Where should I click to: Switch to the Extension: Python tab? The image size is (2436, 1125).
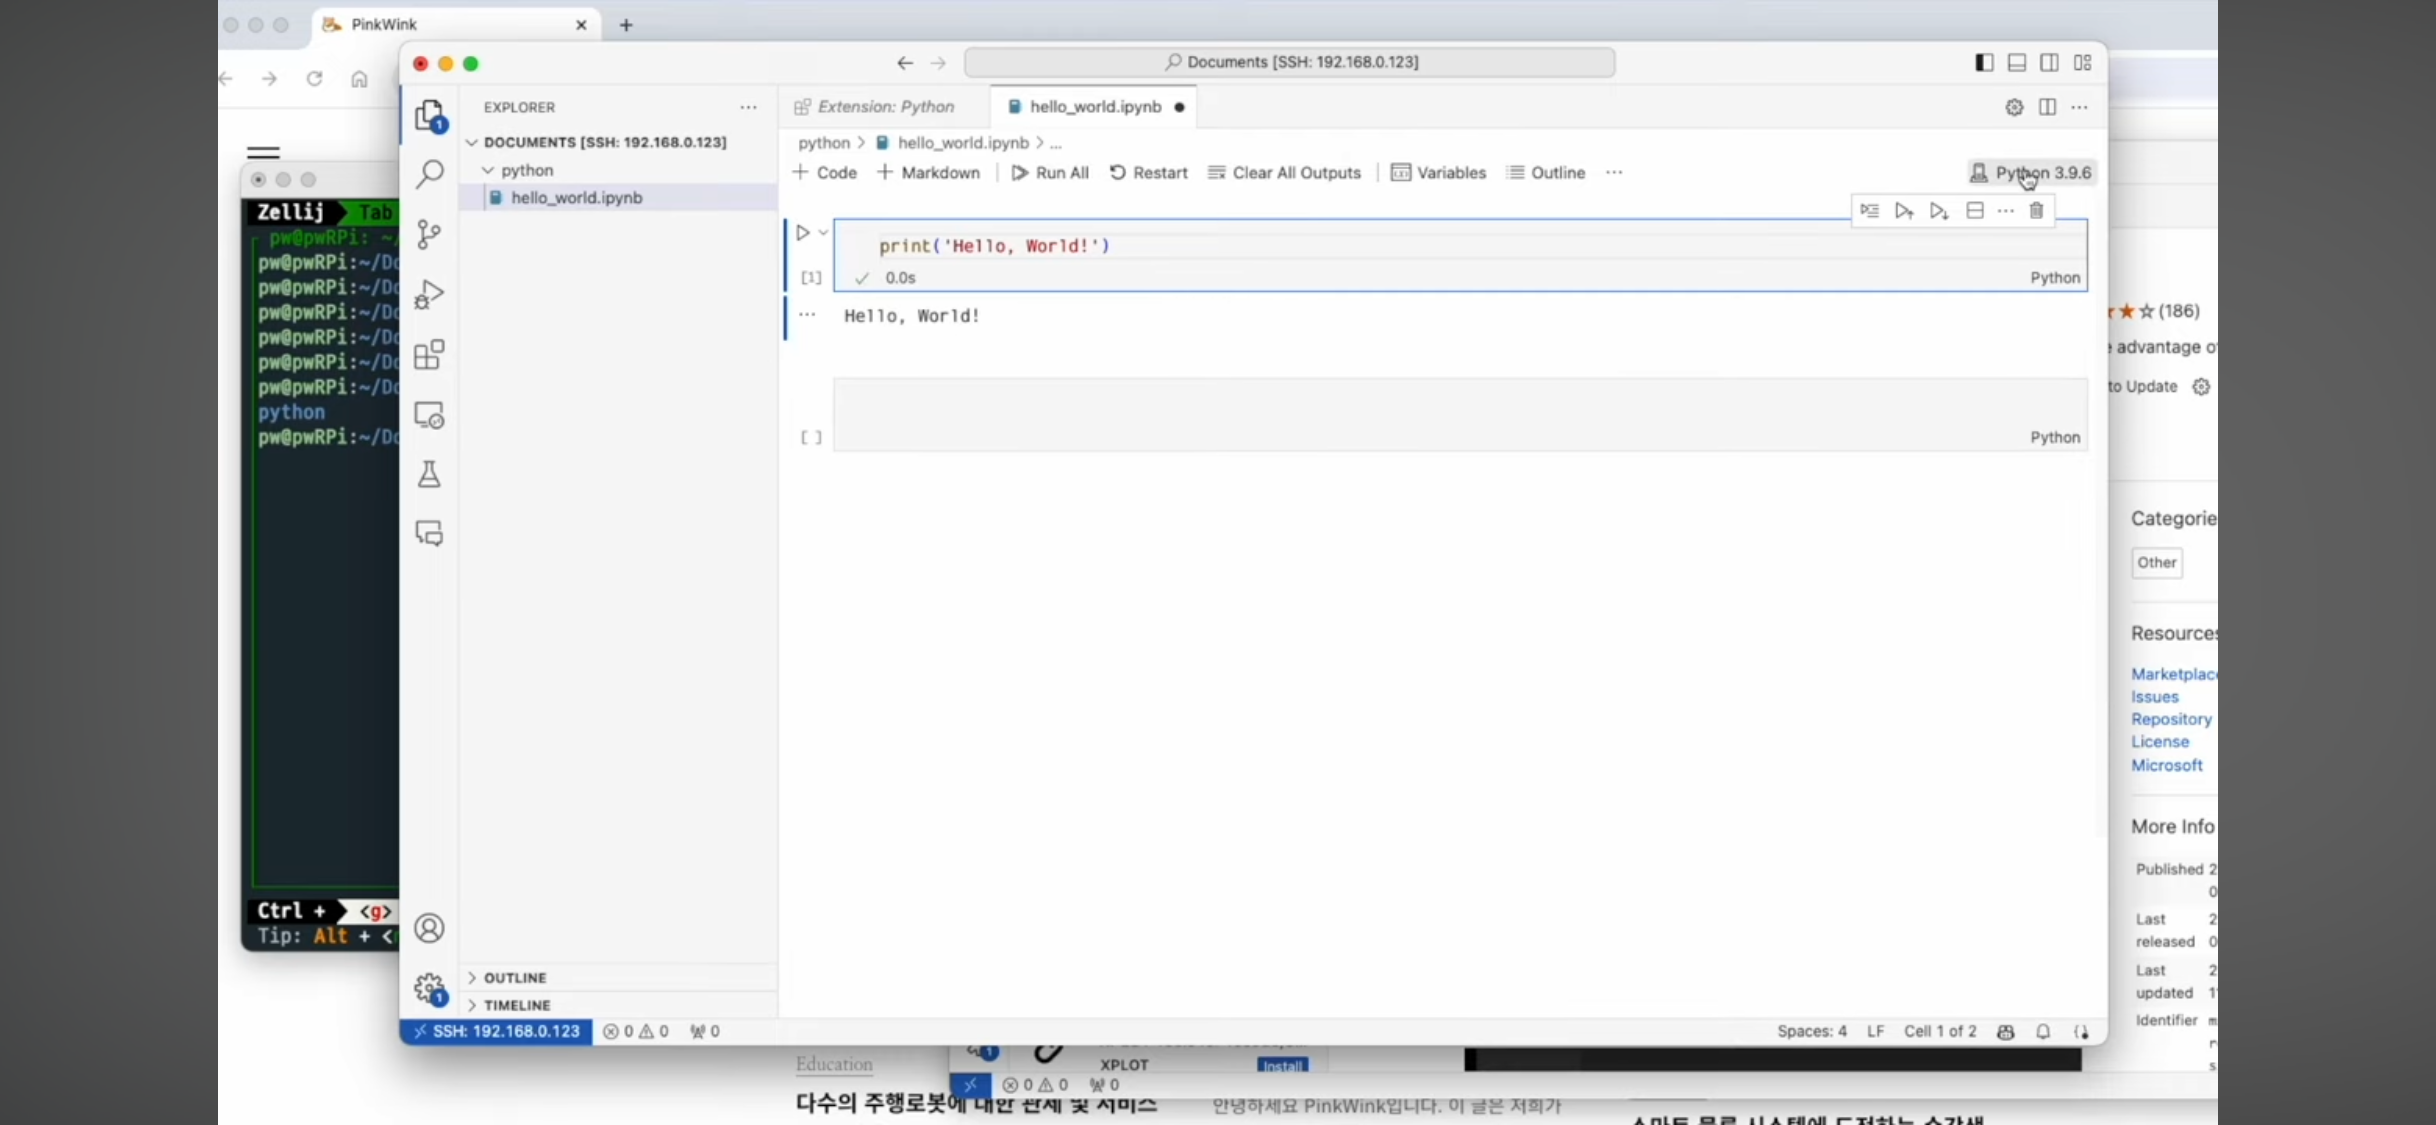pyautogui.click(x=884, y=107)
